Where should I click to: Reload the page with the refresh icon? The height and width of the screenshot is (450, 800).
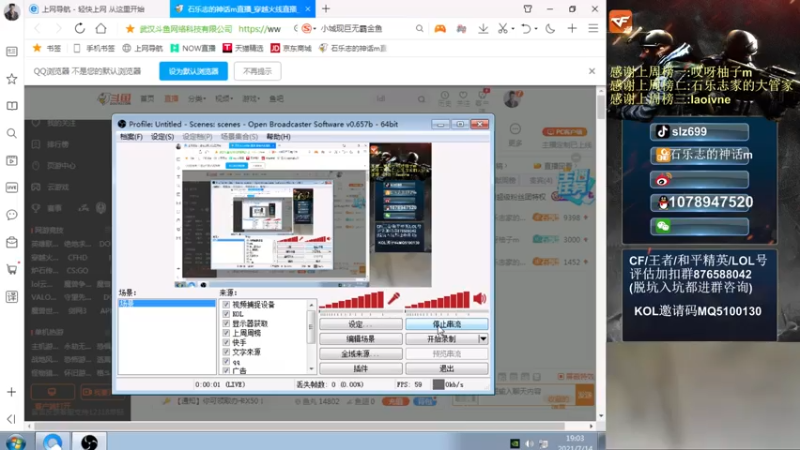80,29
